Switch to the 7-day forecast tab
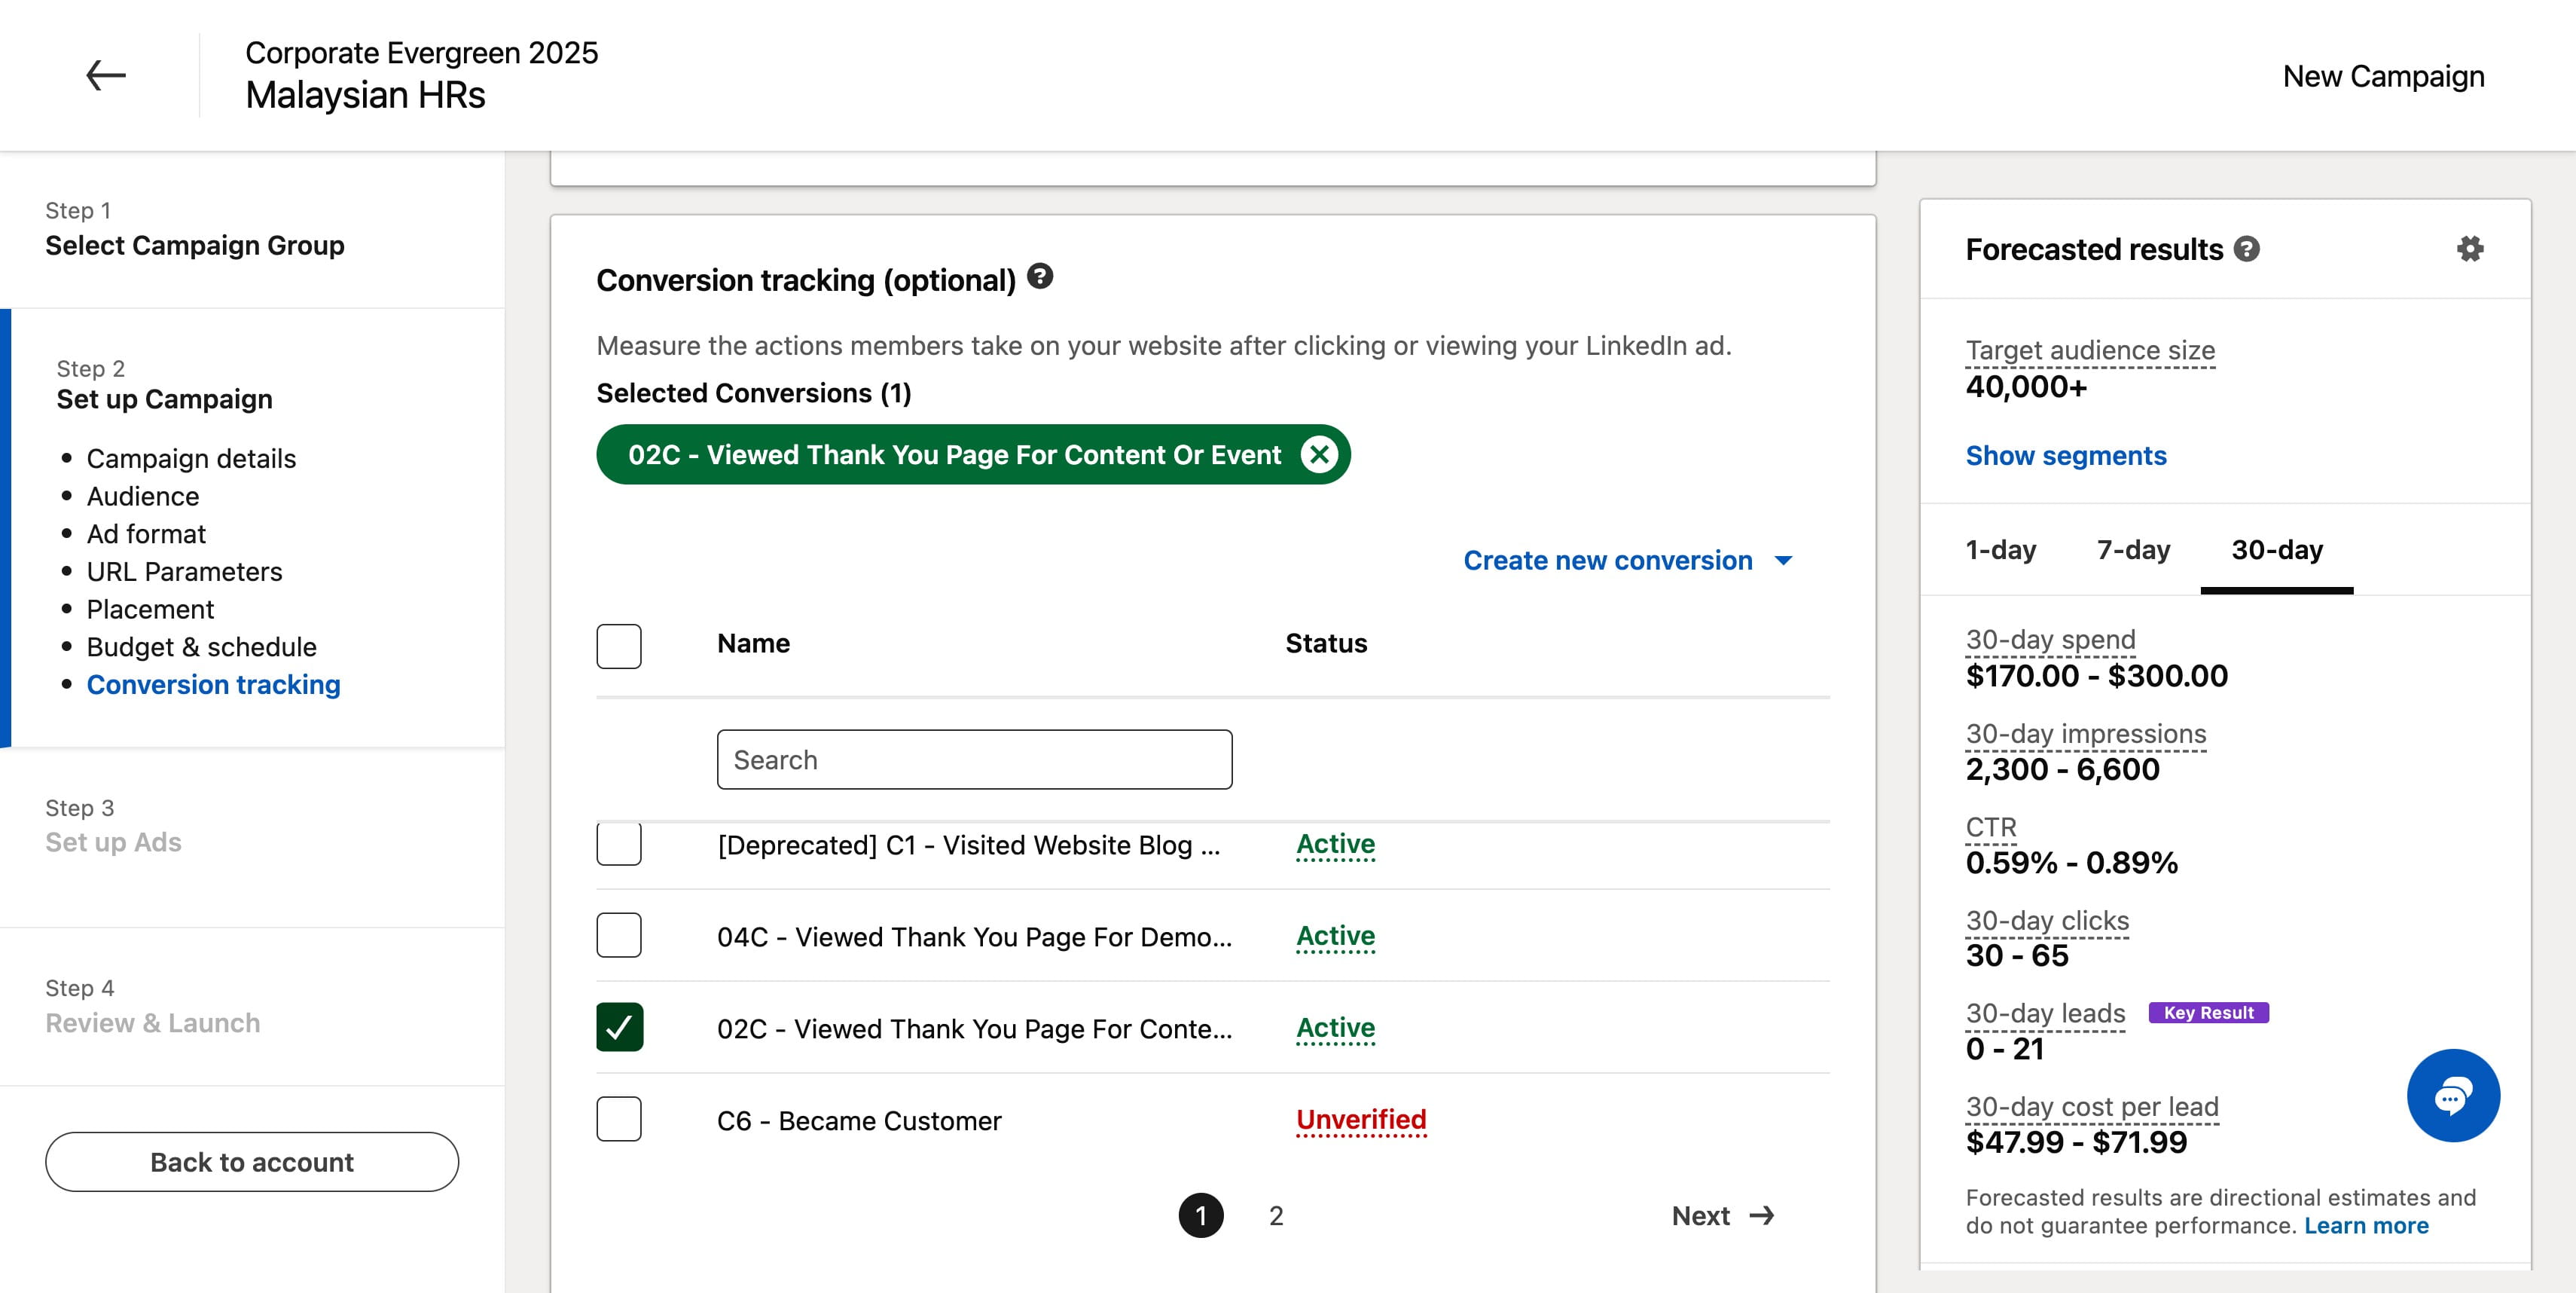This screenshot has height=1293, width=2576. point(2133,550)
